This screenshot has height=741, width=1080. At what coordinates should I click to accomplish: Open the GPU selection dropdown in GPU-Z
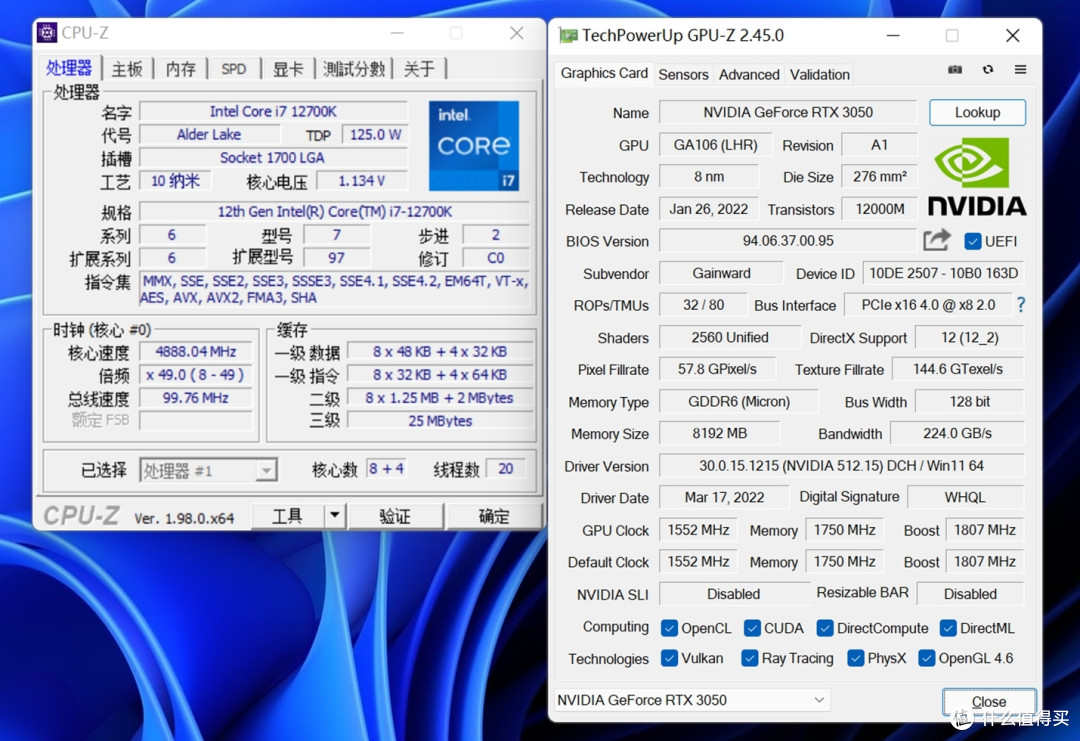click(x=692, y=700)
